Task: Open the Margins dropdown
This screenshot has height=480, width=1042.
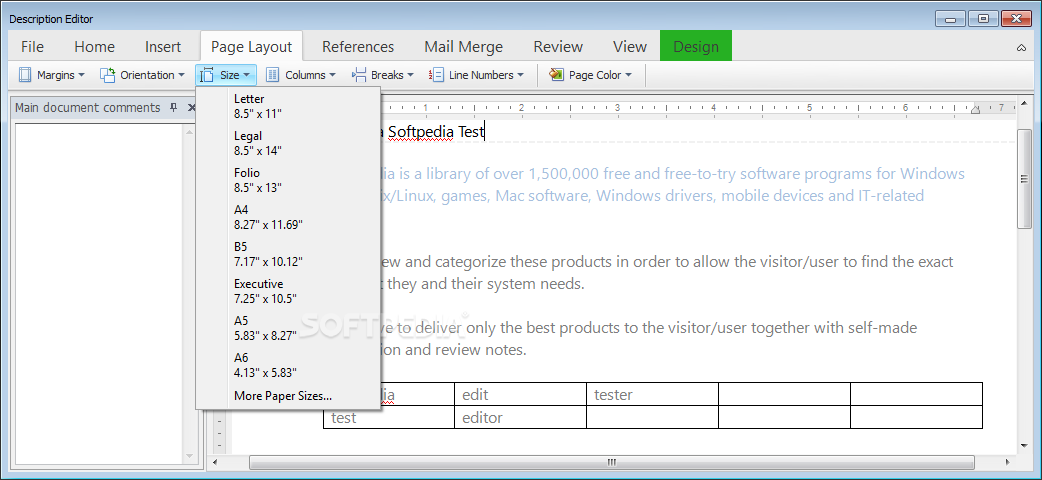Action: [52, 75]
